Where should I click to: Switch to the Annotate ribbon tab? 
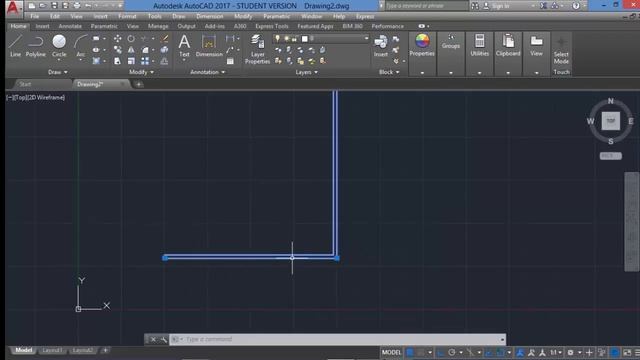pos(70,26)
